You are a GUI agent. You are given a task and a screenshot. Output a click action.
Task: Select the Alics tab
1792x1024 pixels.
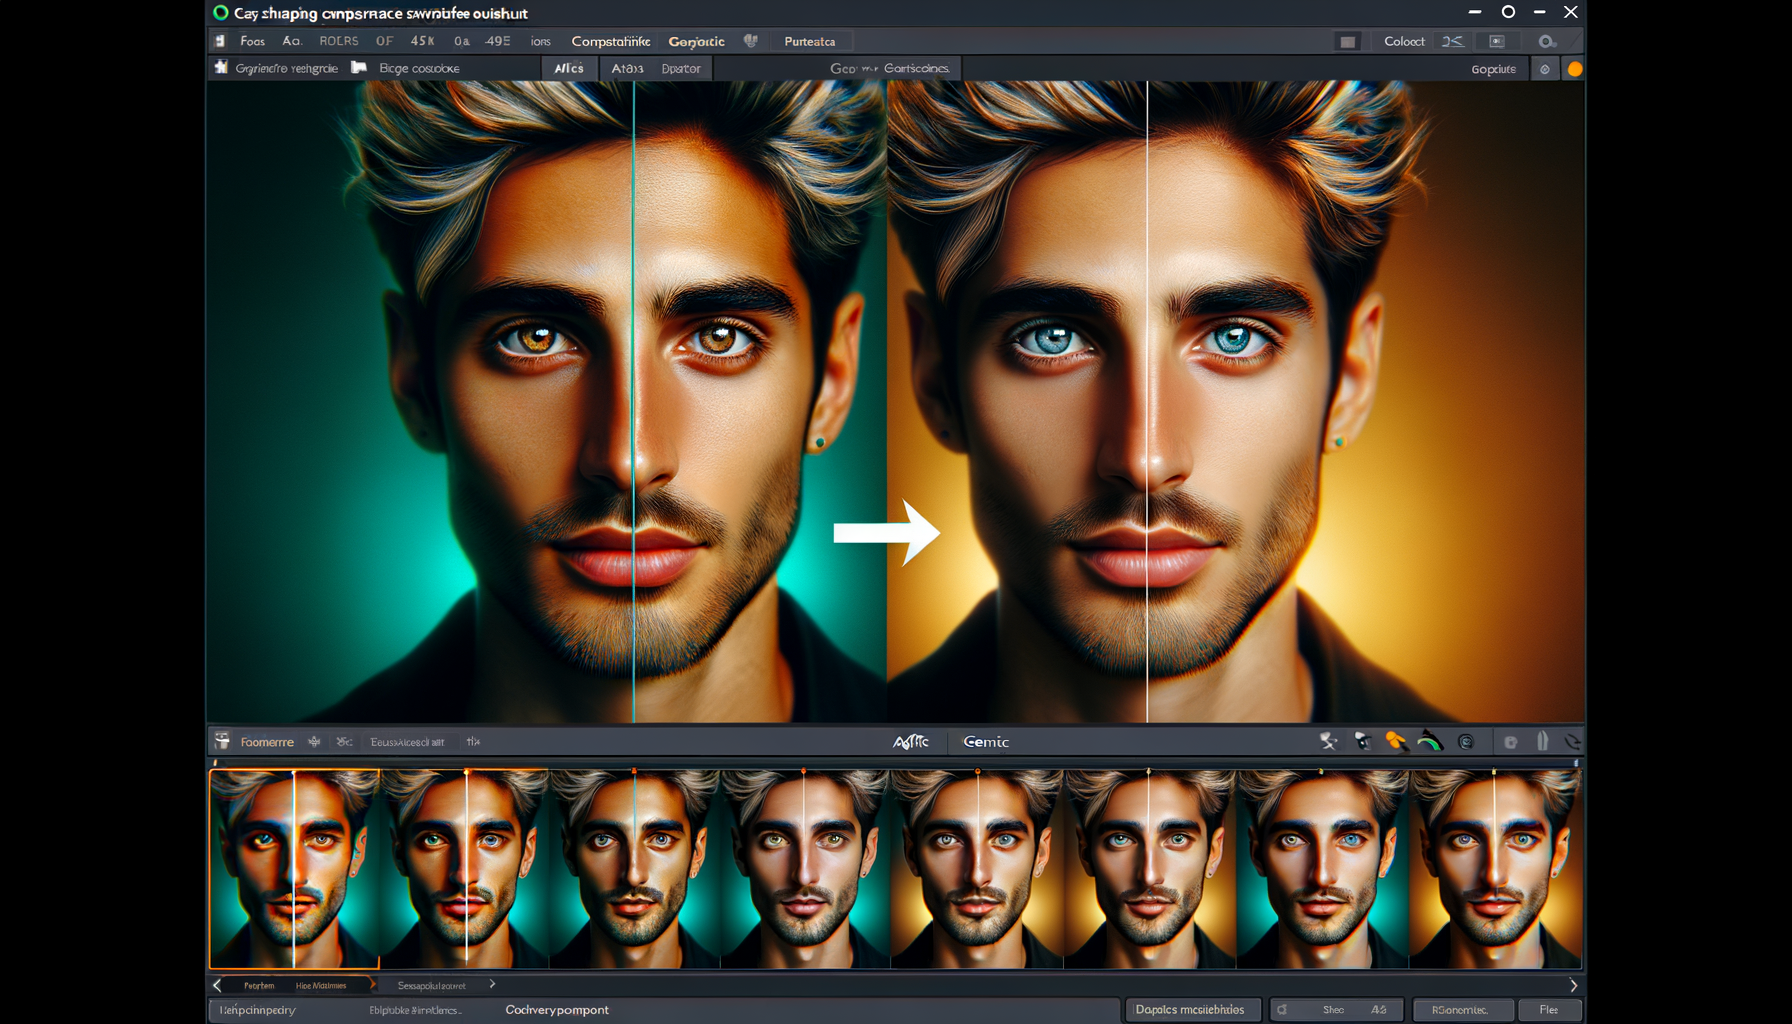pos(569,68)
